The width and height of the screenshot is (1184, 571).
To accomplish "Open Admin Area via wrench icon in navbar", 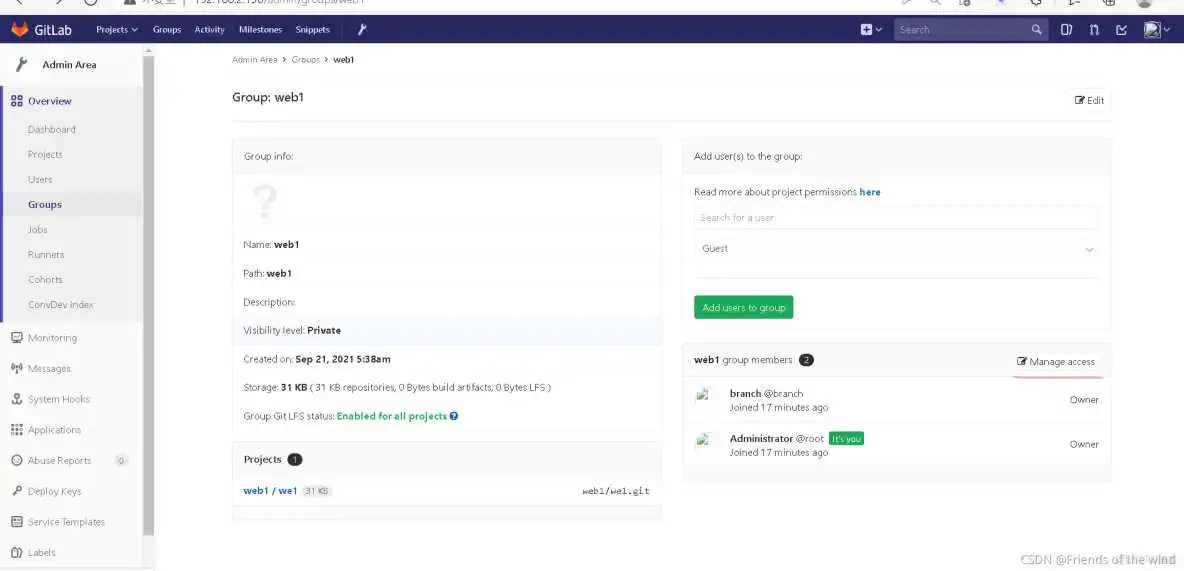I will tap(362, 29).
